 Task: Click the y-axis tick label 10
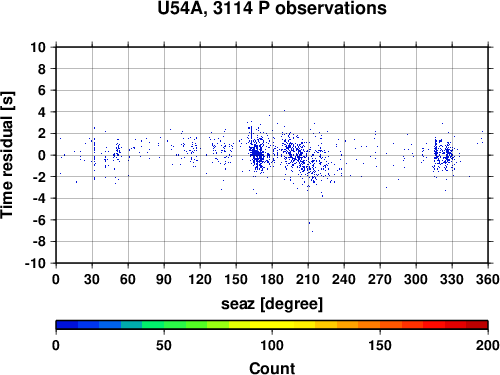pos(38,47)
